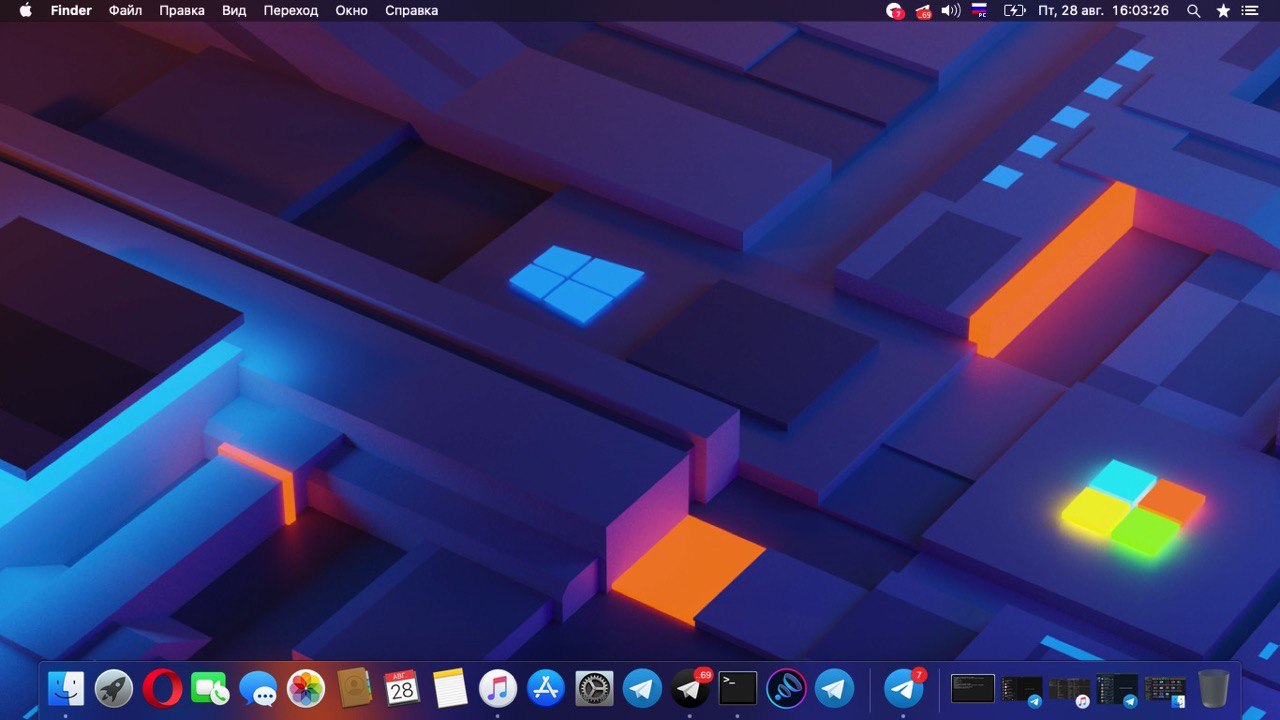Switch input source via Russian flag
Image resolution: width=1280 pixels, height=720 pixels.
pos(980,10)
